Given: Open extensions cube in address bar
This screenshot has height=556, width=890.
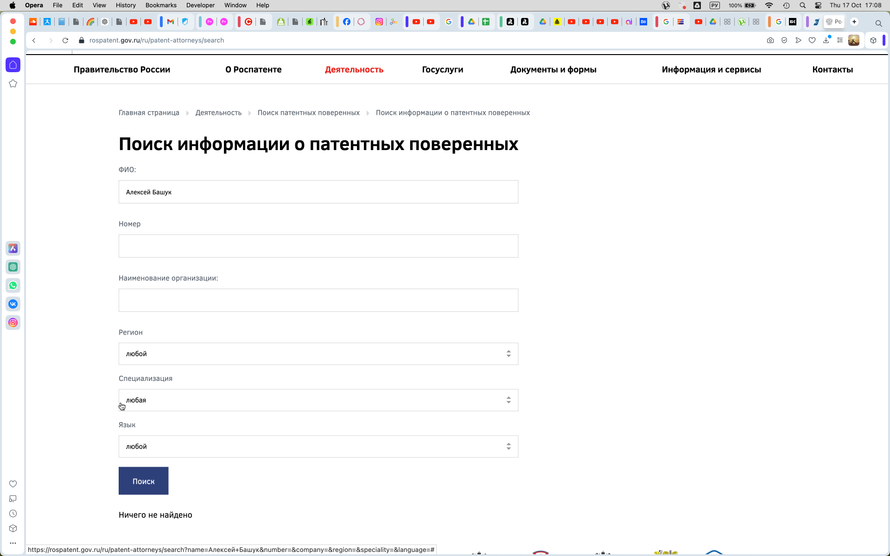Looking at the screenshot, I should pos(874,40).
